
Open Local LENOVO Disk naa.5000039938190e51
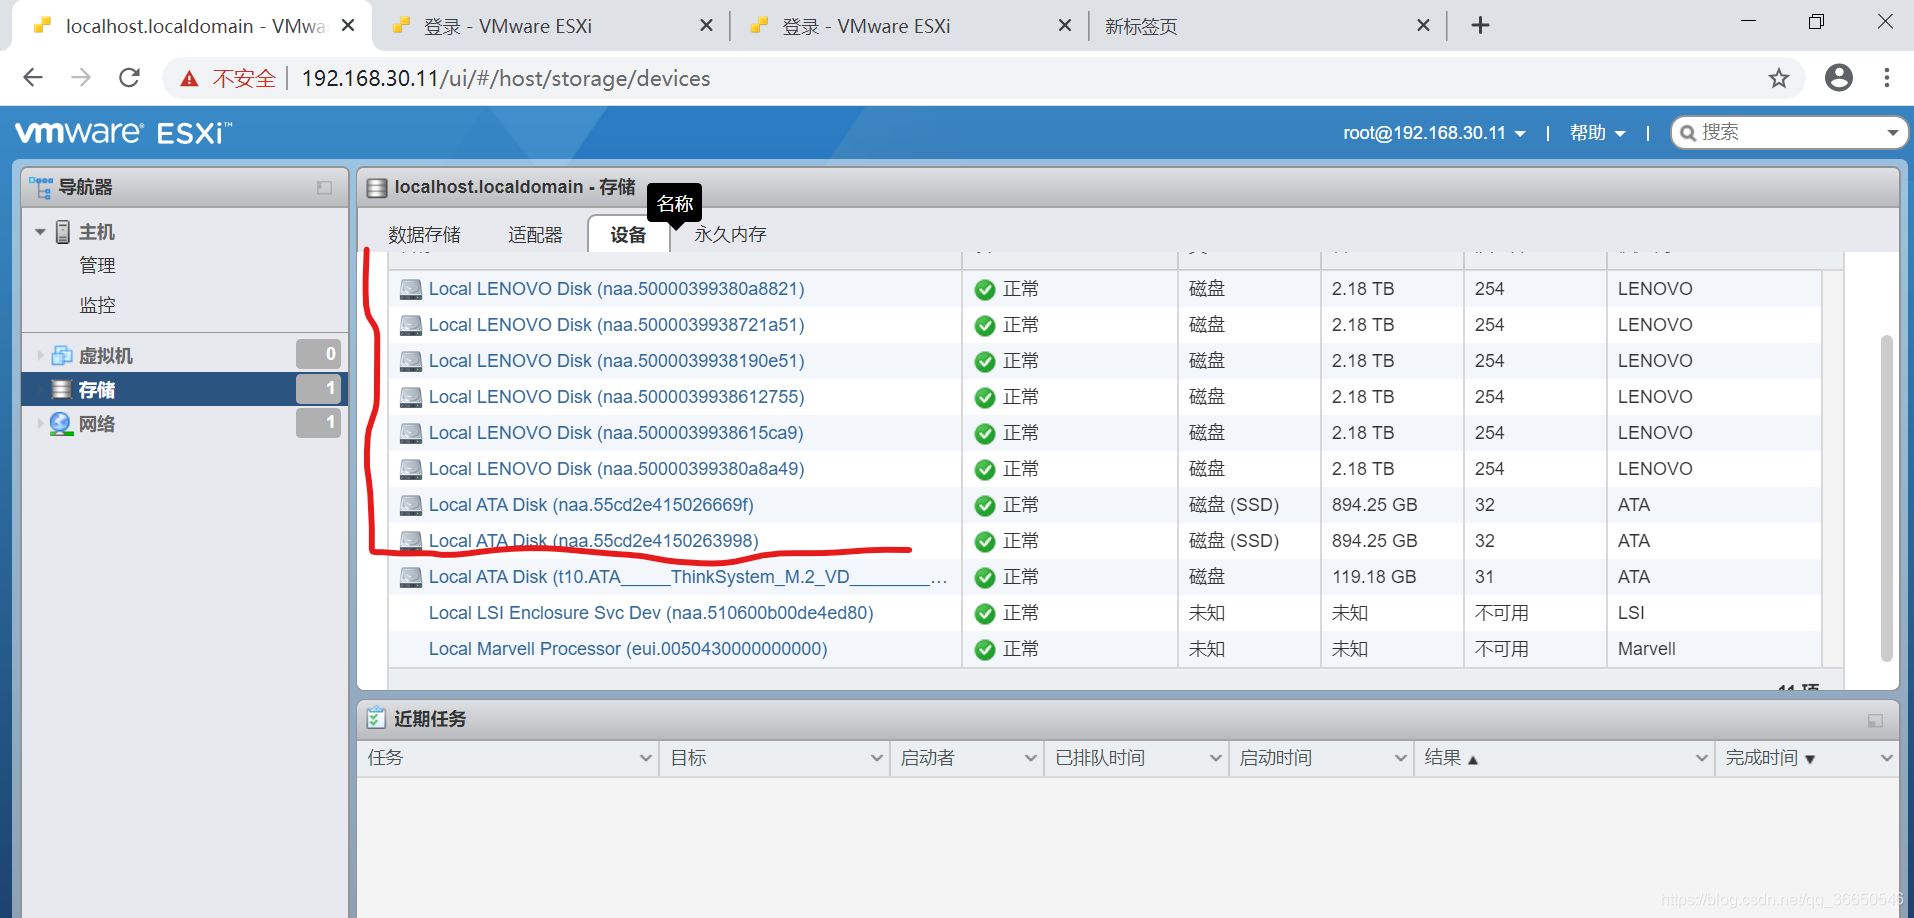(616, 361)
